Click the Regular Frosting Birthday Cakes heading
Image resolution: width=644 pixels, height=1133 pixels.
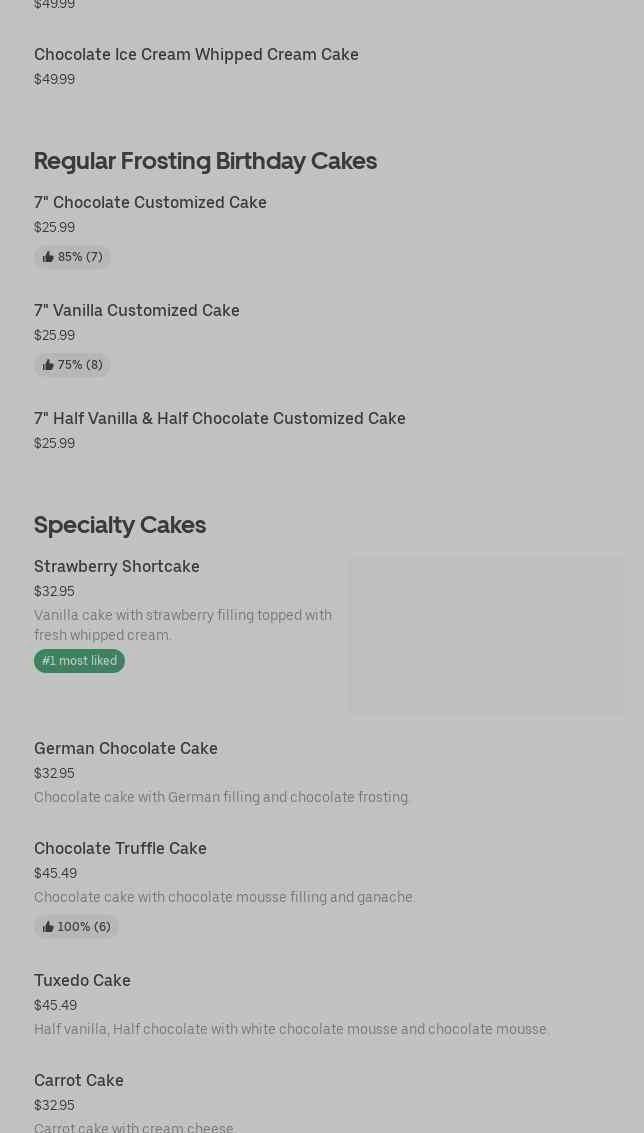click(205, 161)
